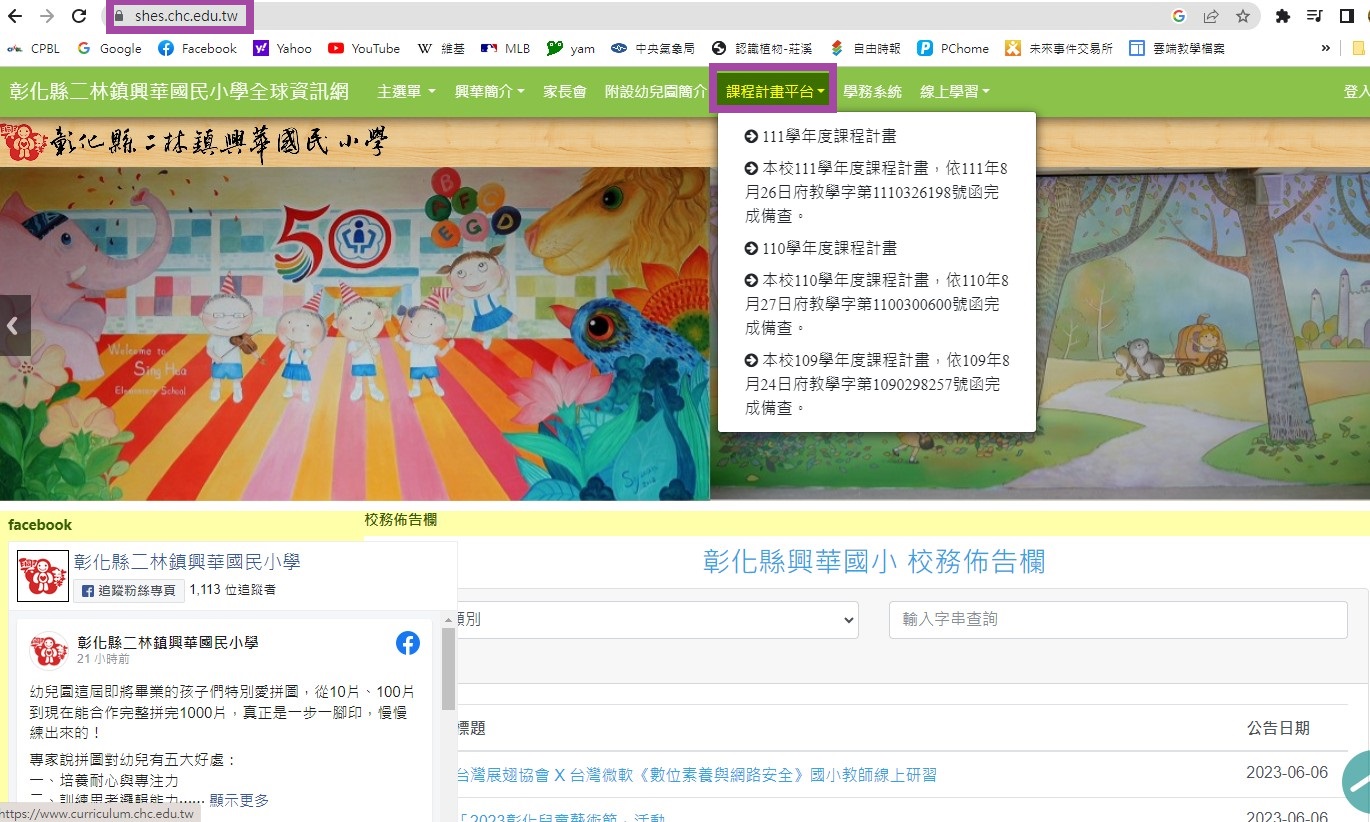Open the yam bookmark
Image resolution: width=1370 pixels, height=822 pixels.
(571, 48)
